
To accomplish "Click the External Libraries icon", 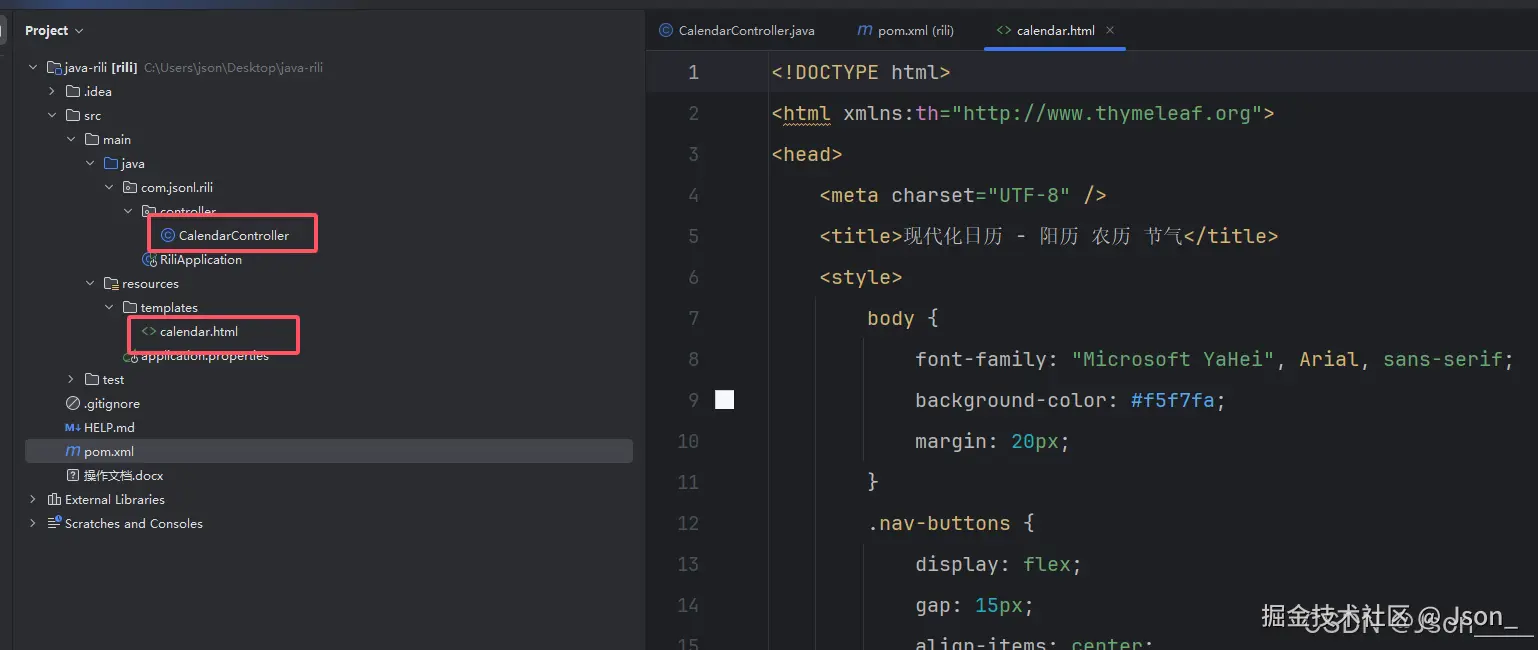I will [54, 499].
